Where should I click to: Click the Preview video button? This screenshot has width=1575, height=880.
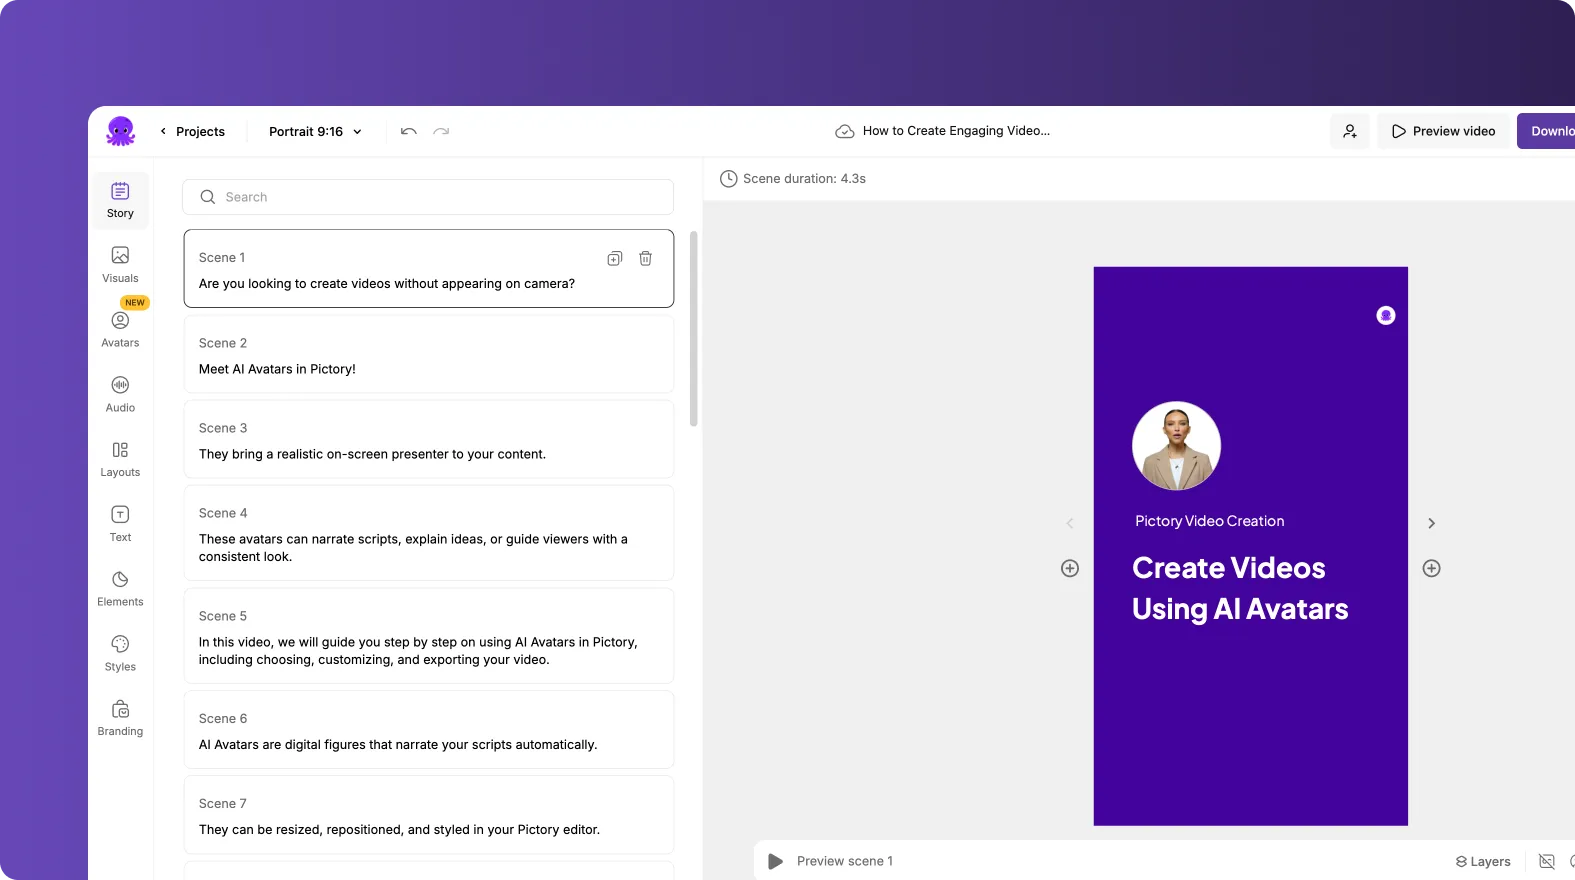pyautogui.click(x=1443, y=131)
